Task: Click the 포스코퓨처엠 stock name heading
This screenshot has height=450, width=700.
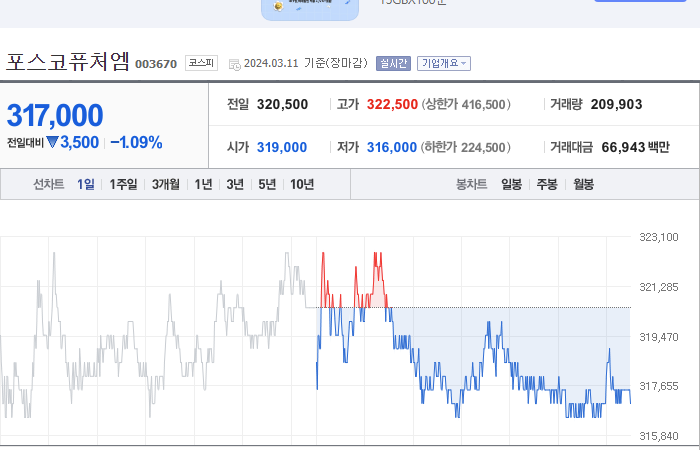Action: pyautogui.click(x=68, y=61)
